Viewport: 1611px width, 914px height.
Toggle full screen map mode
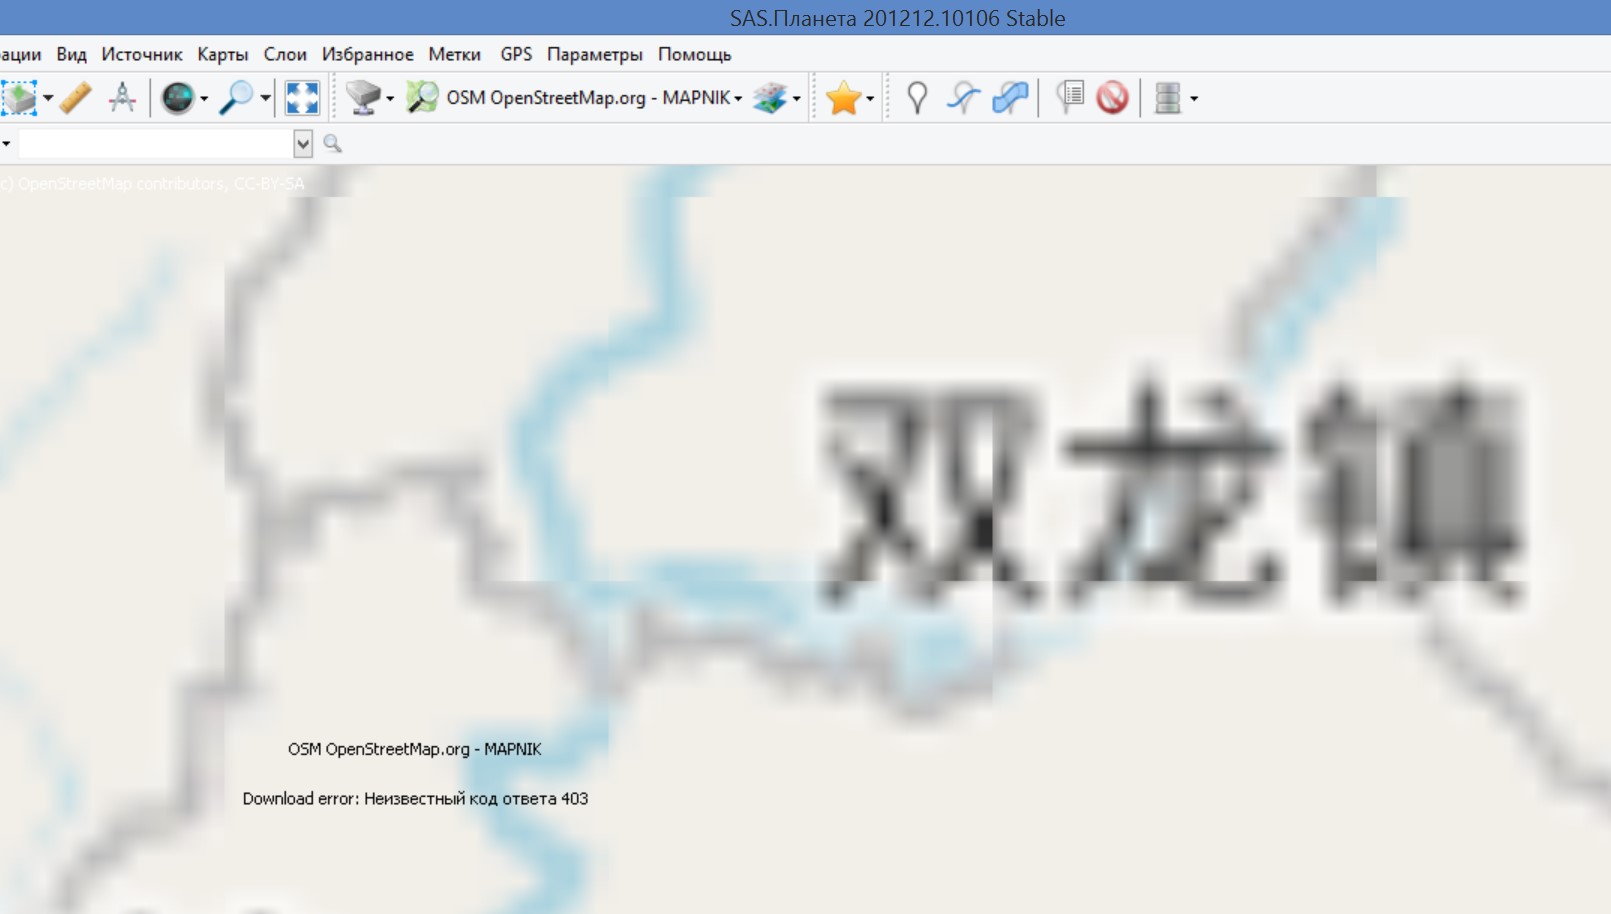(302, 98)
